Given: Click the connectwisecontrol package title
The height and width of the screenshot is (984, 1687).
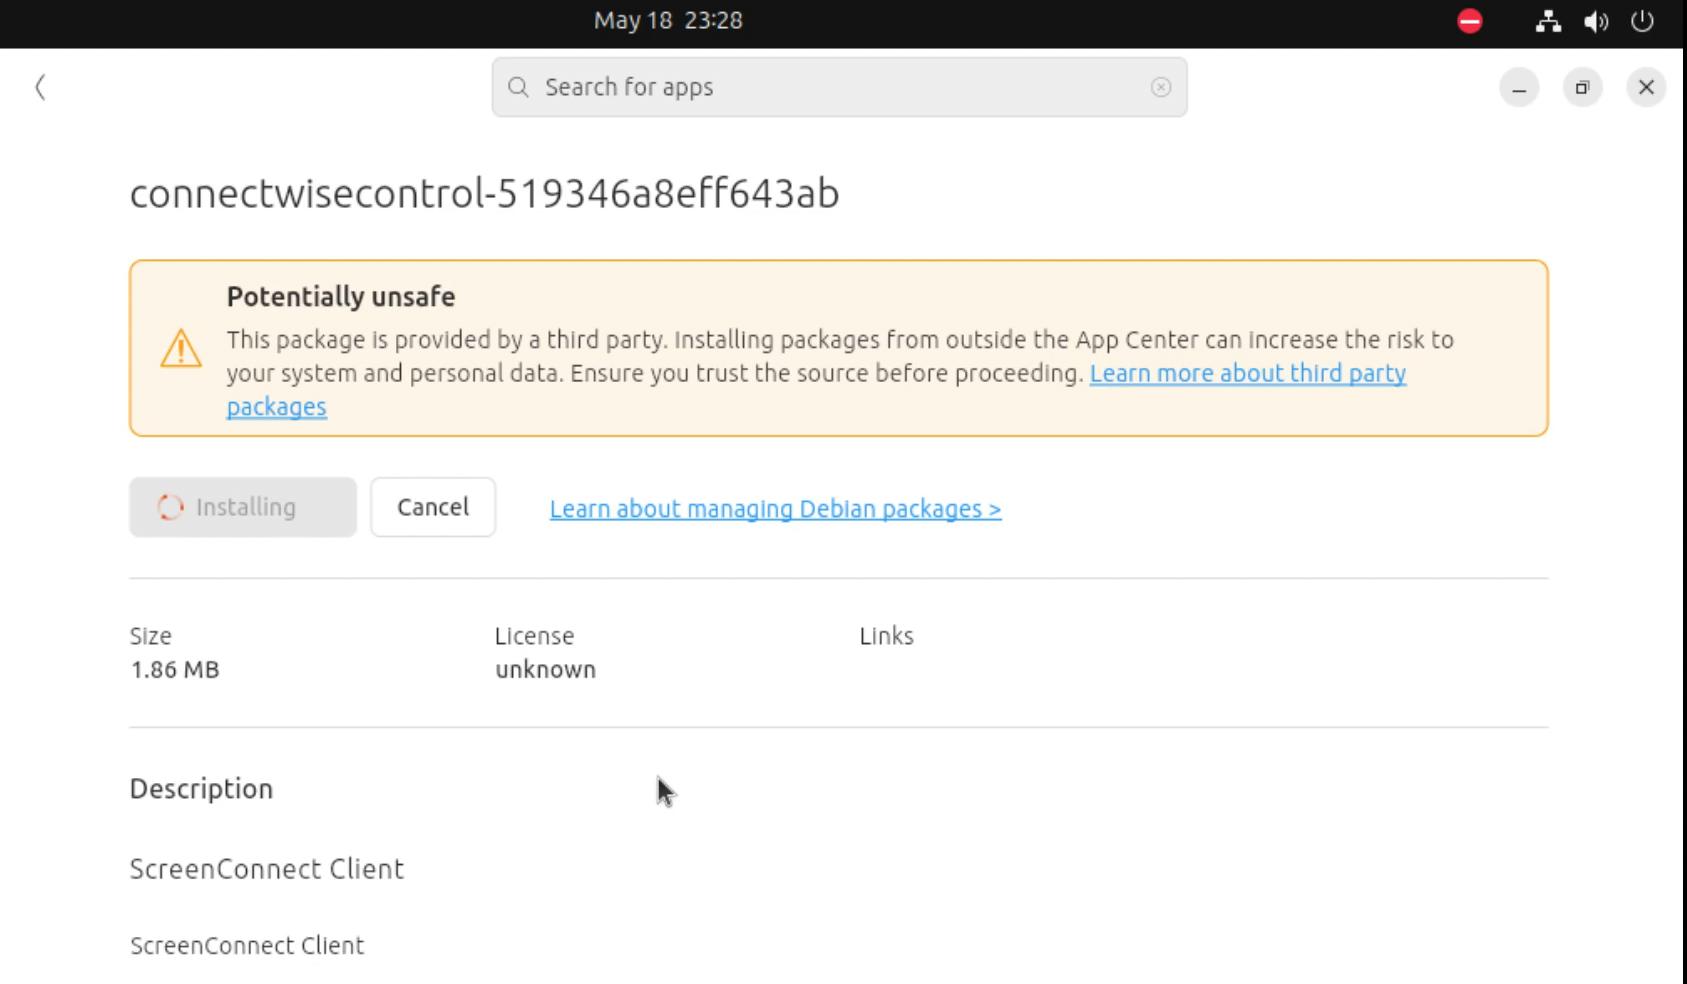Looking at the screenshot, I should [484, 193].
